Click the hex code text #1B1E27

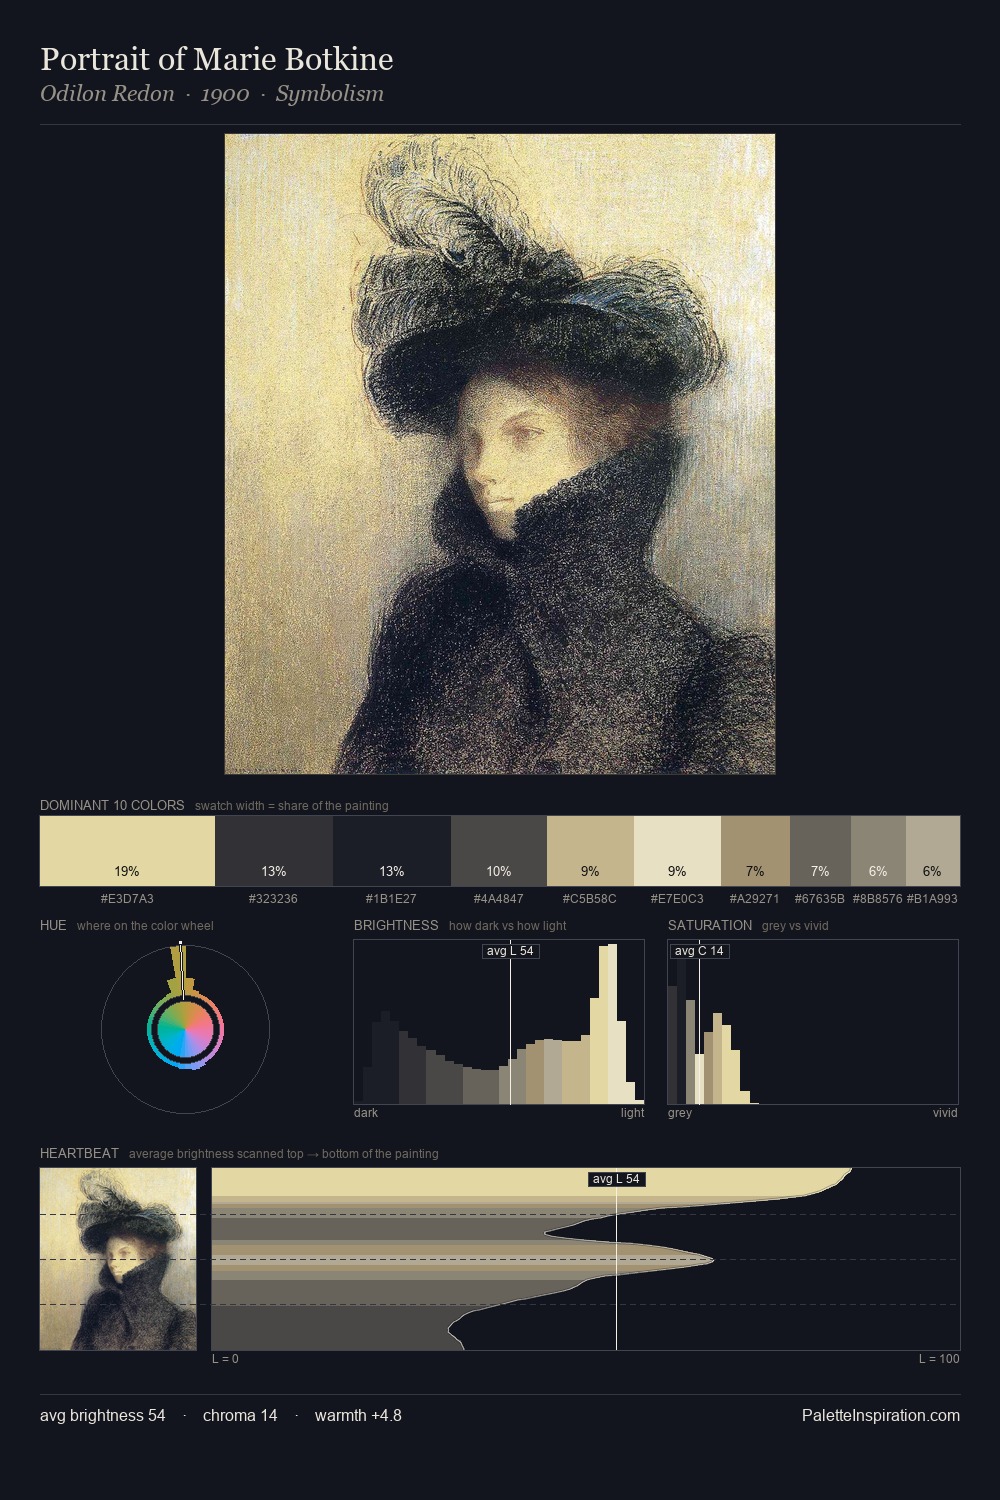tap(391, 899)
